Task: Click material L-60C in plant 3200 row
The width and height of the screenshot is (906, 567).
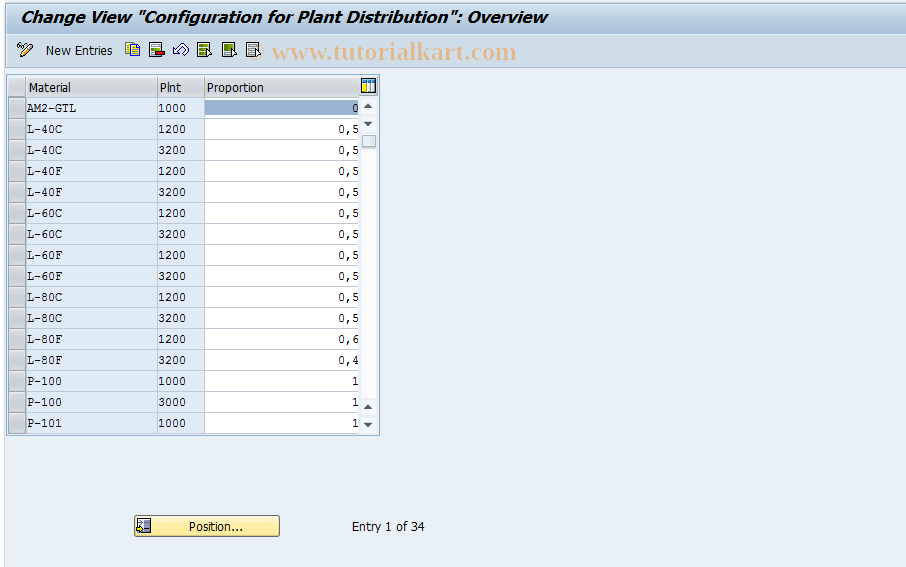Action: (x=91, y=234)
